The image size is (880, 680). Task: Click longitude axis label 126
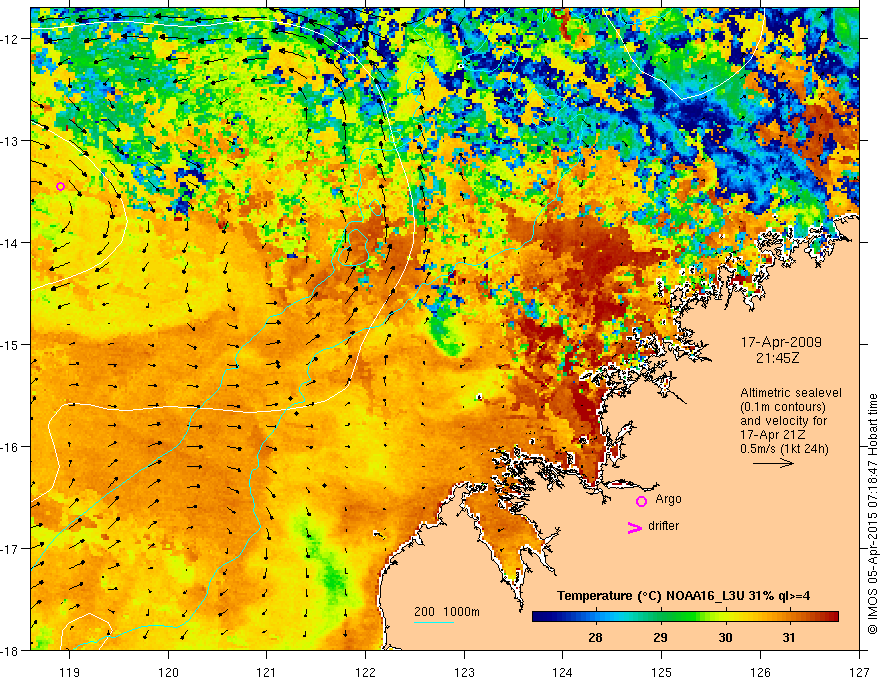[x=760, y=672]
